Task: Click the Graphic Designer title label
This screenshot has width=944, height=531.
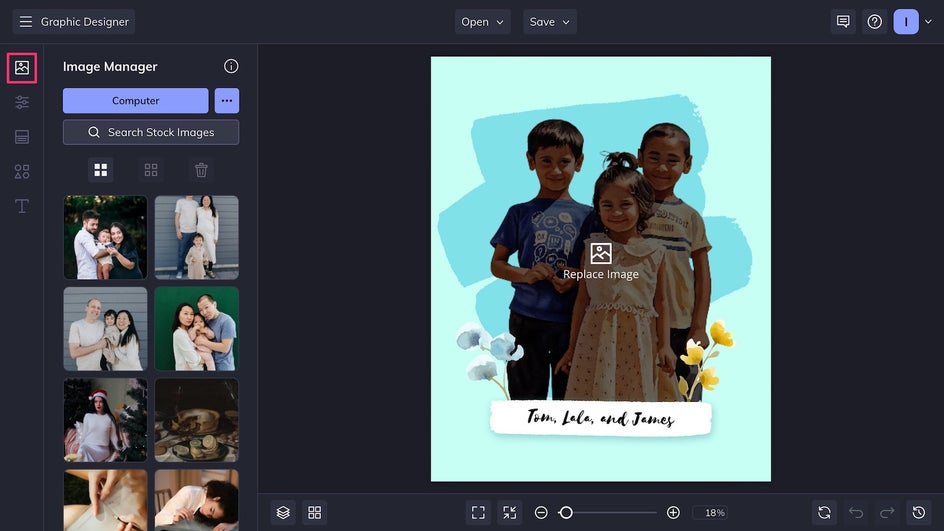Action: tap(85, 22)
